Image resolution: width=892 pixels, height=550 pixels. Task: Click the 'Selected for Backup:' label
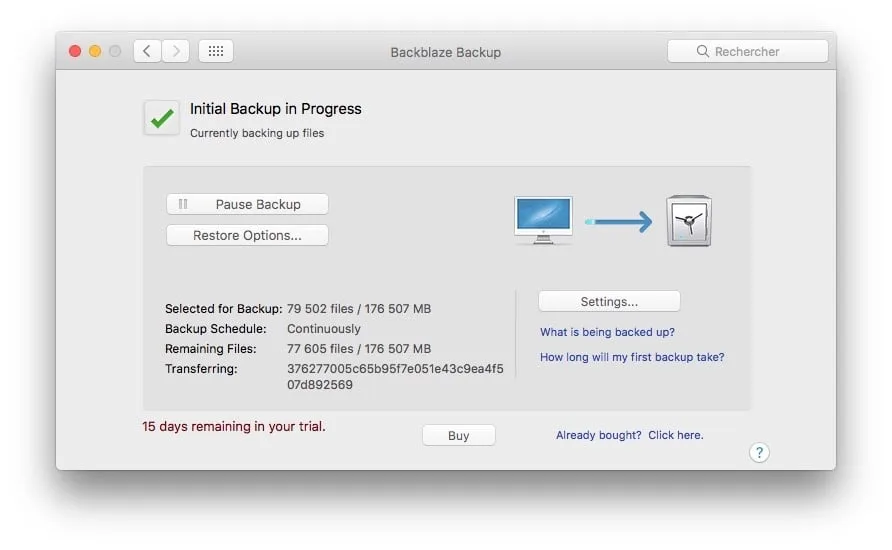(x=224, y=309)
